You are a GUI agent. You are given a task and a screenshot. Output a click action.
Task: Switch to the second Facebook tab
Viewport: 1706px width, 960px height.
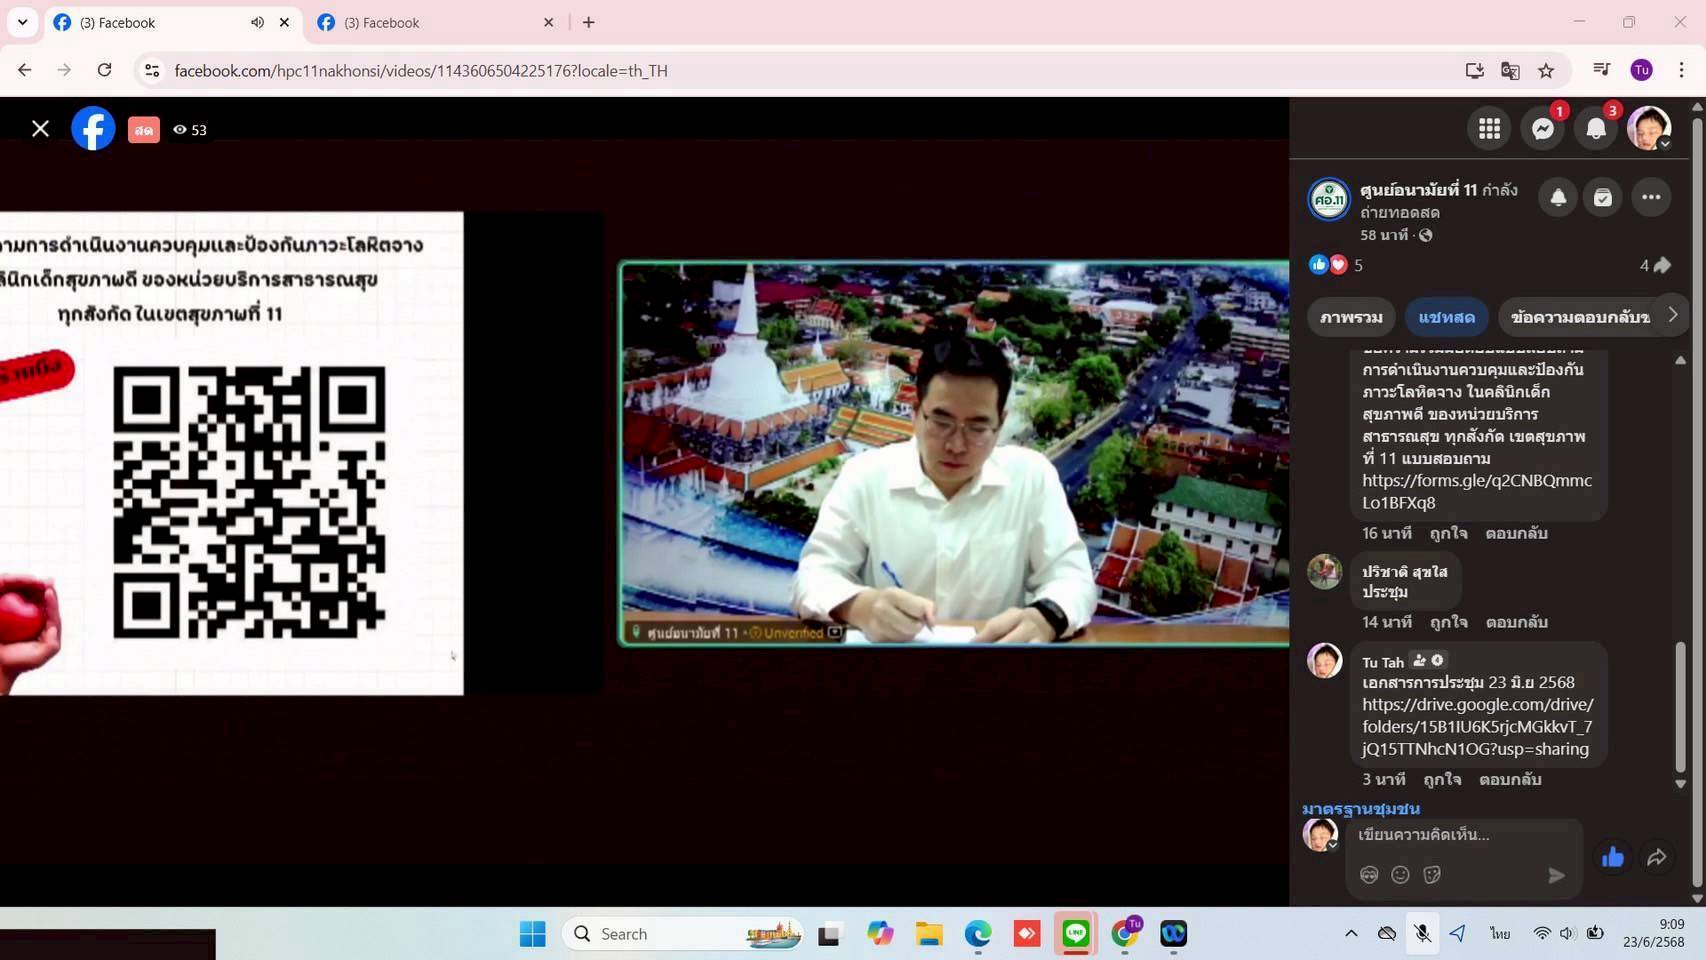point(437,22)
